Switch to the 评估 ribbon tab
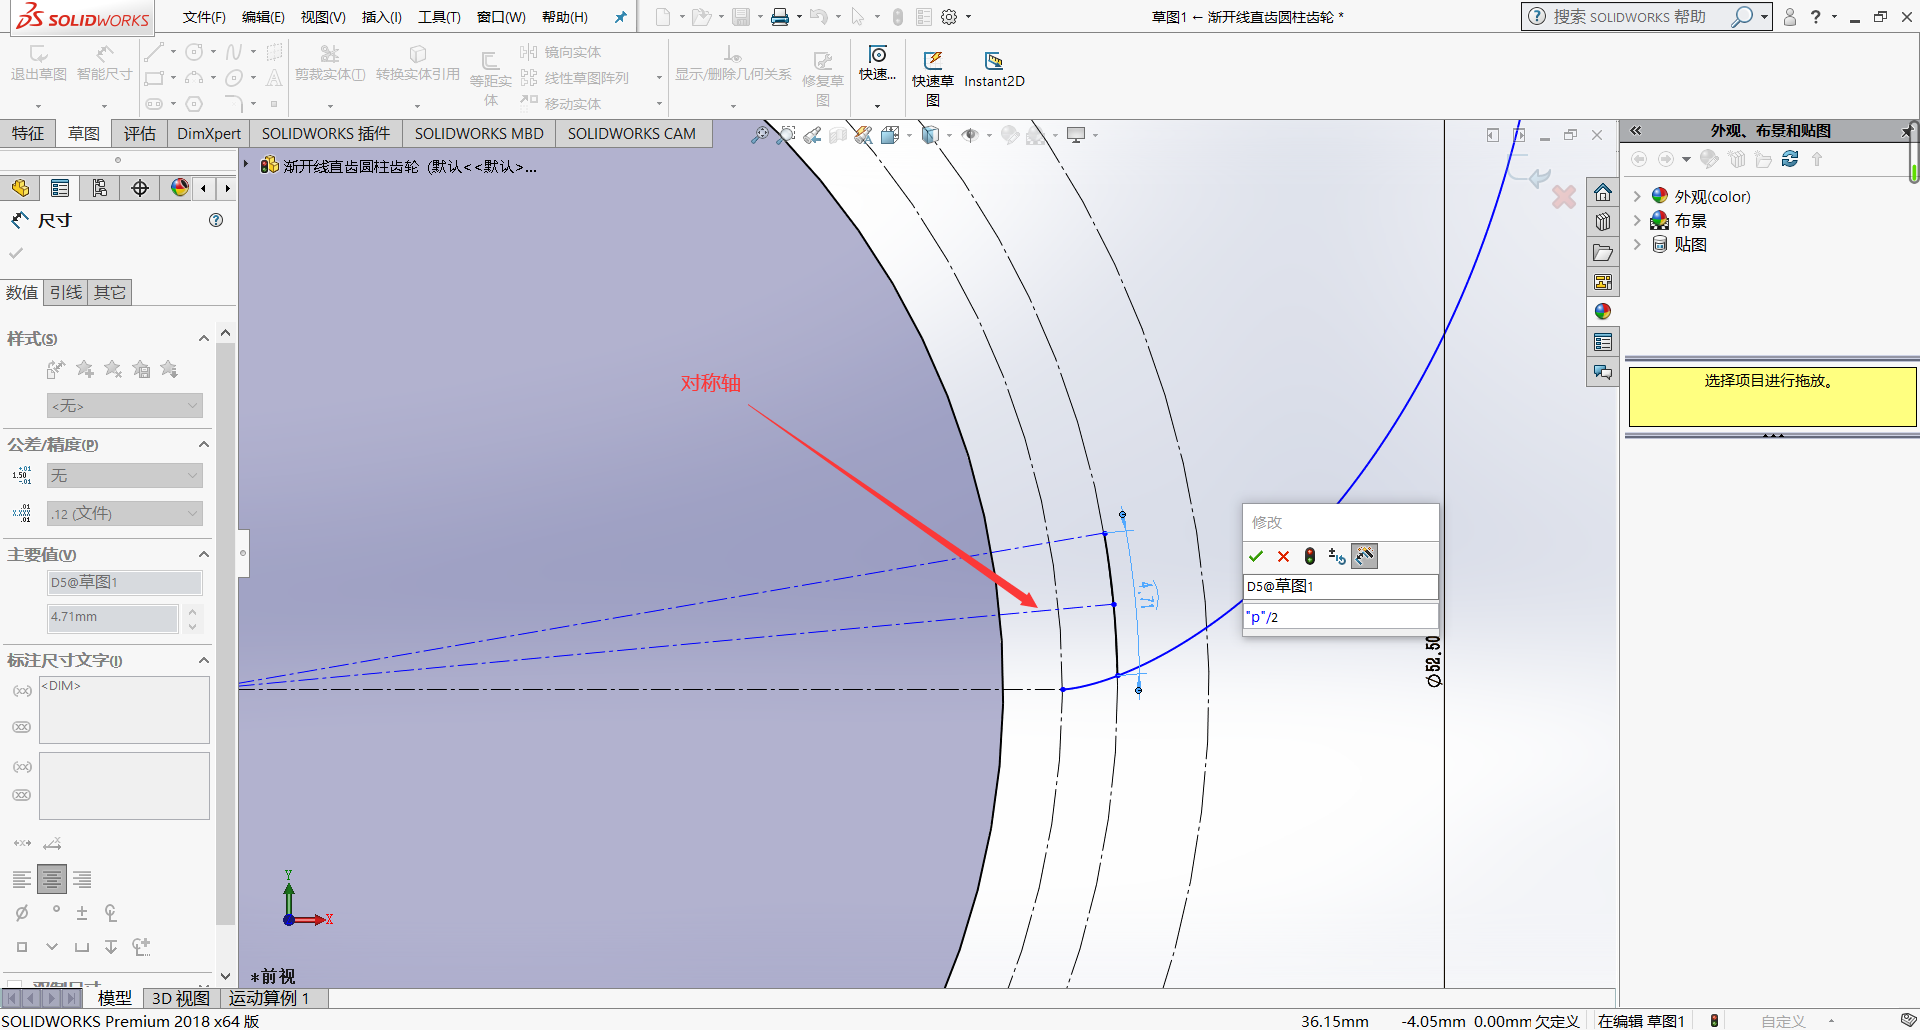The height and width of the screenshot is (1030, 1920). click(x=140, y=134)
